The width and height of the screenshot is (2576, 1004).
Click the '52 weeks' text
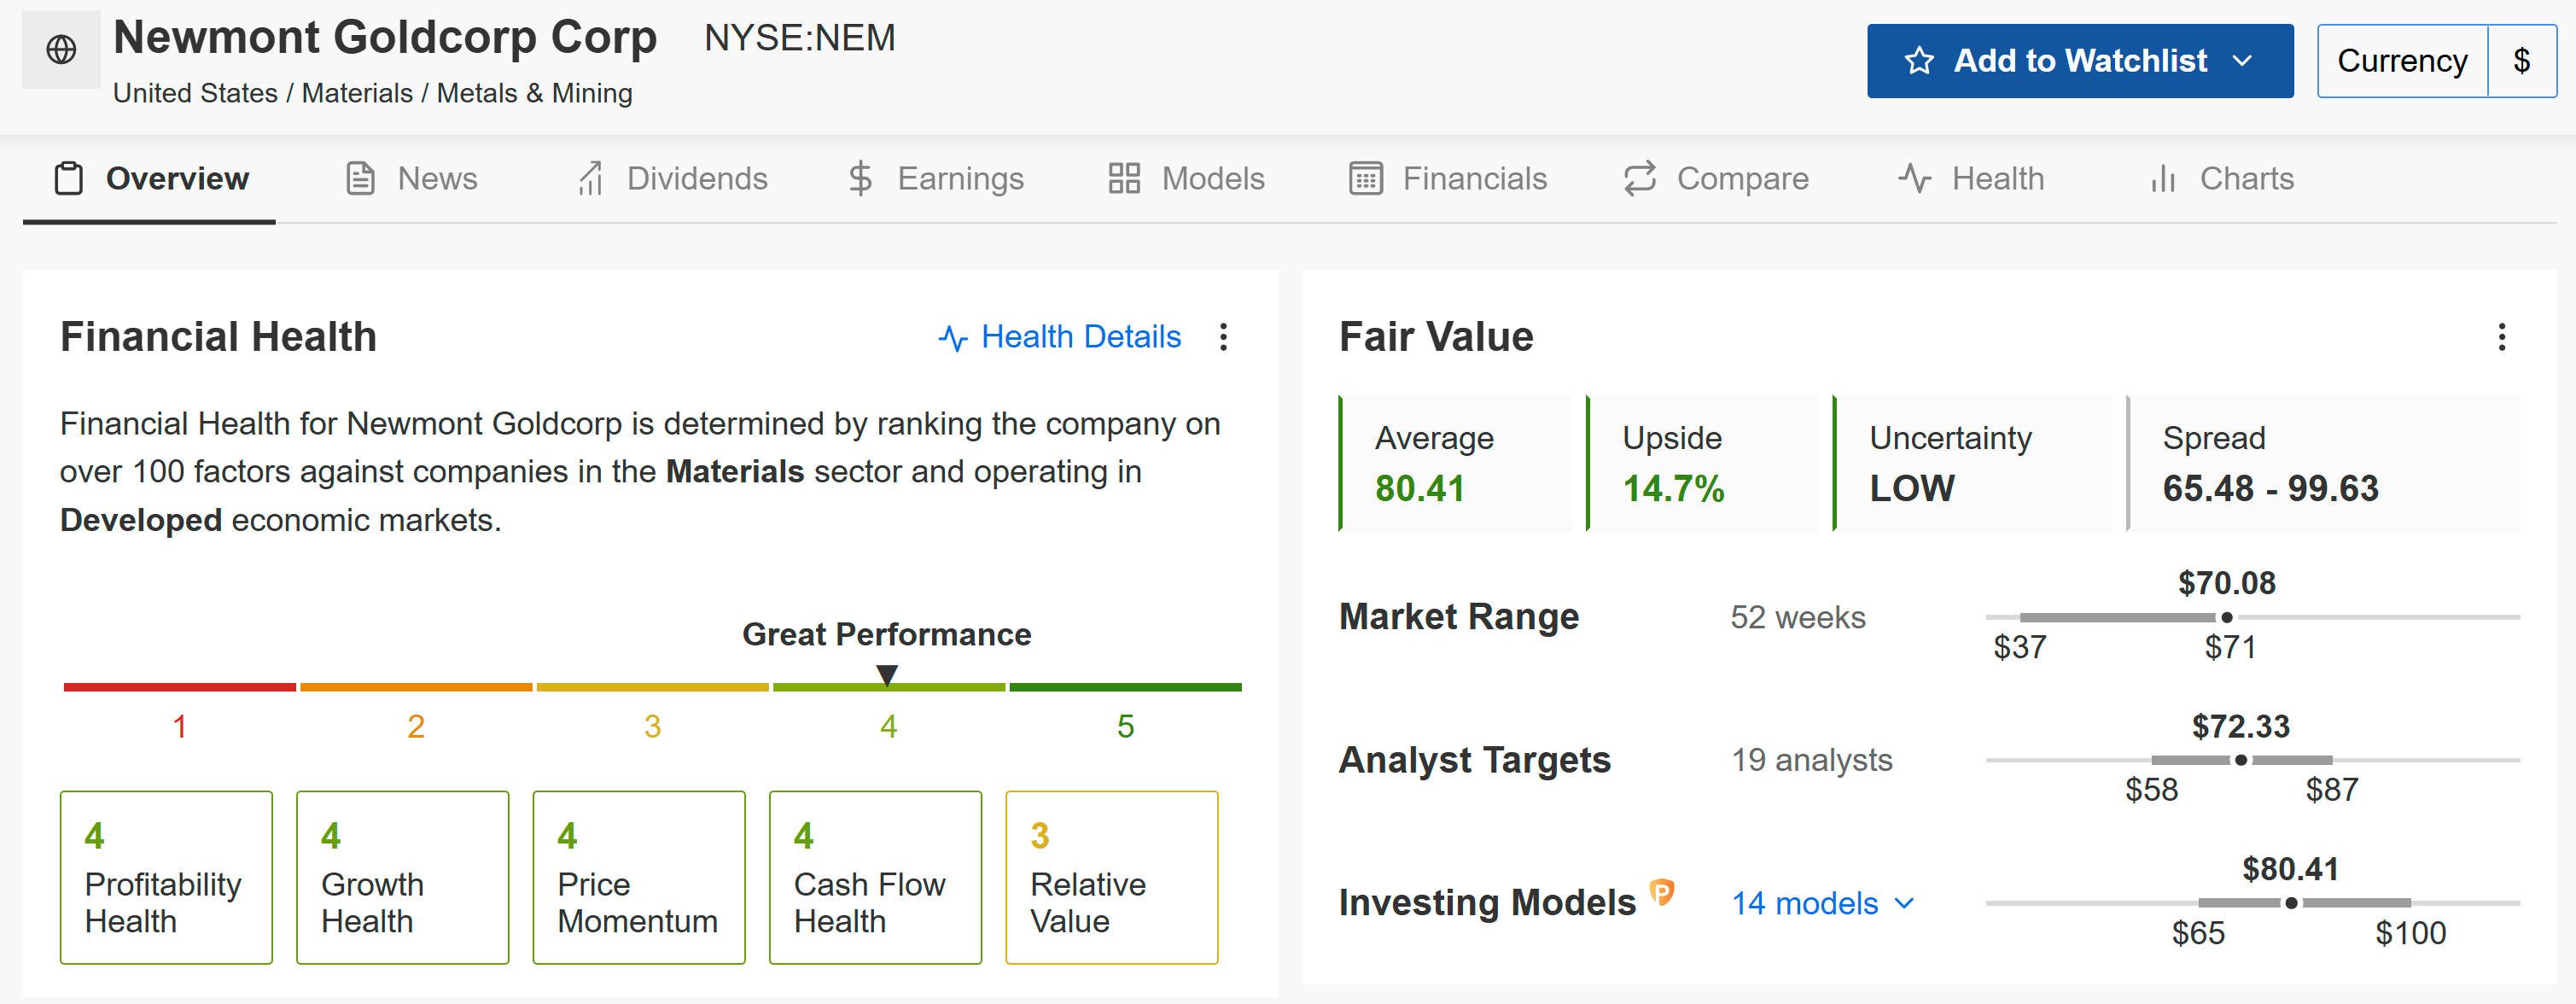pyautogui.click(x=1798, y=617)
